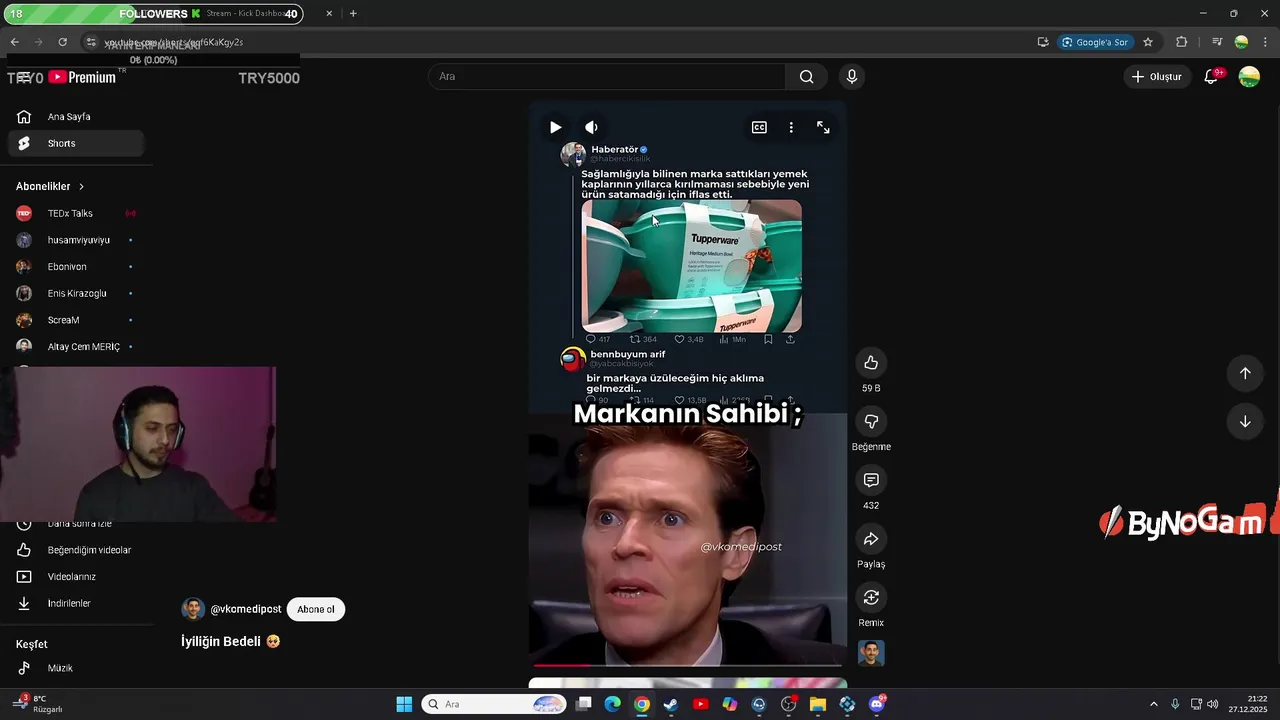This screenshot has height=720, width=1280.
Task: Open a new browser tab
Action: 353,14
